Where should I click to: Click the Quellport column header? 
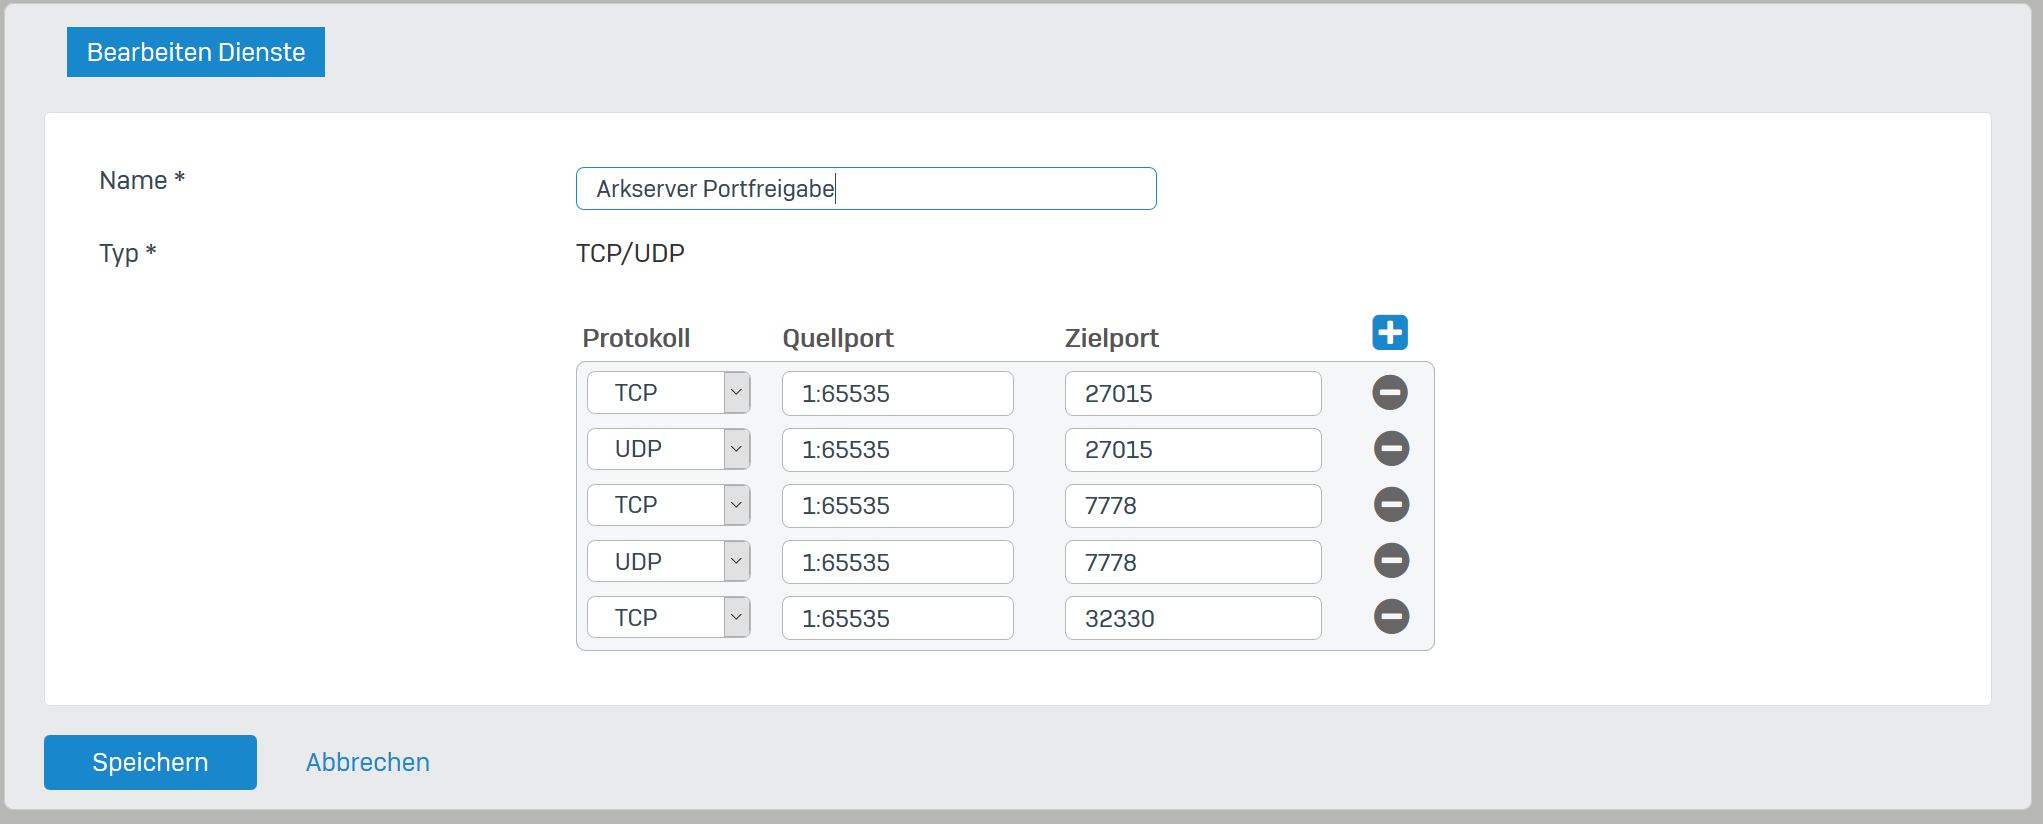[x=838, y=338]
